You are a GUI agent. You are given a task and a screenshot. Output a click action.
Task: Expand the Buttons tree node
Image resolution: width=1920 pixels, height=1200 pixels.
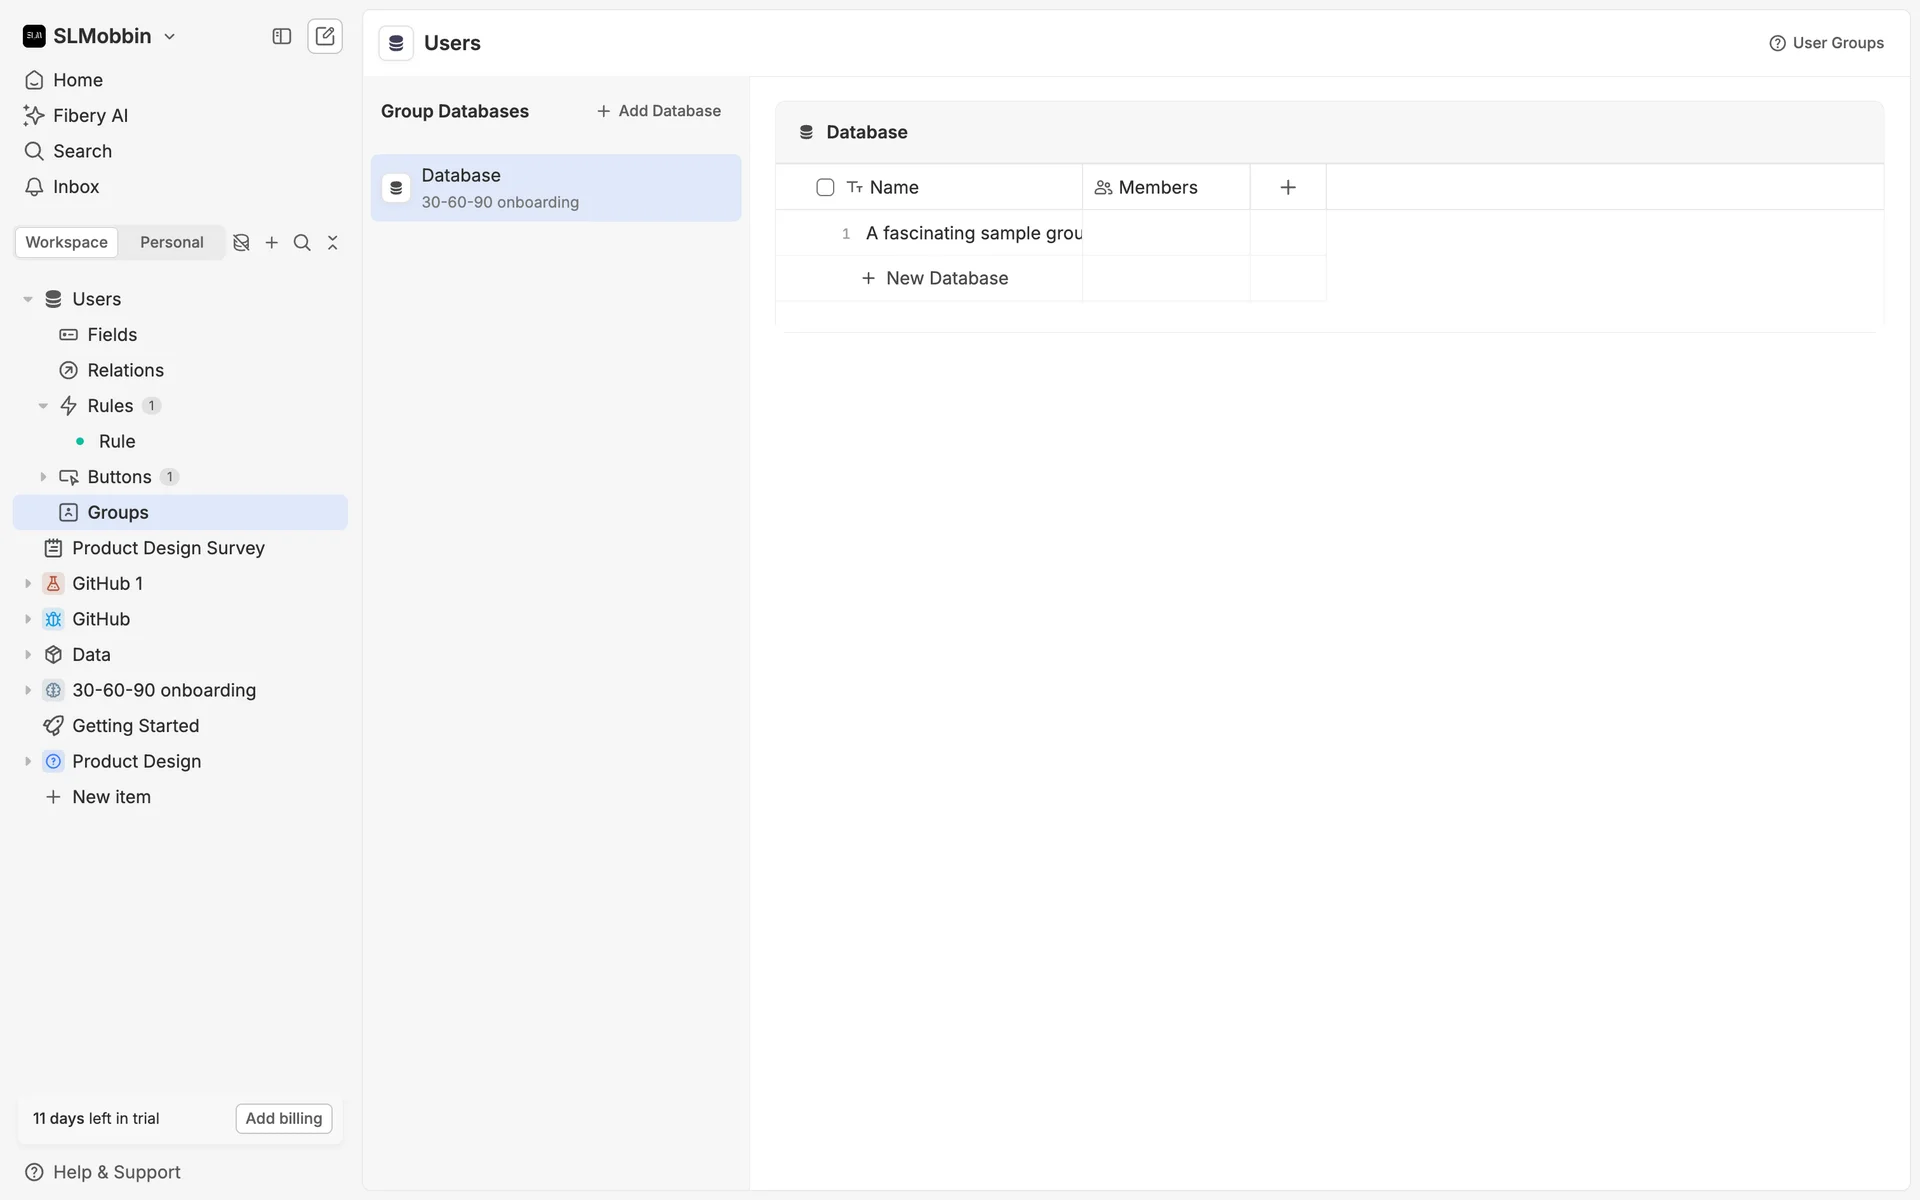[x=43, y=477]
